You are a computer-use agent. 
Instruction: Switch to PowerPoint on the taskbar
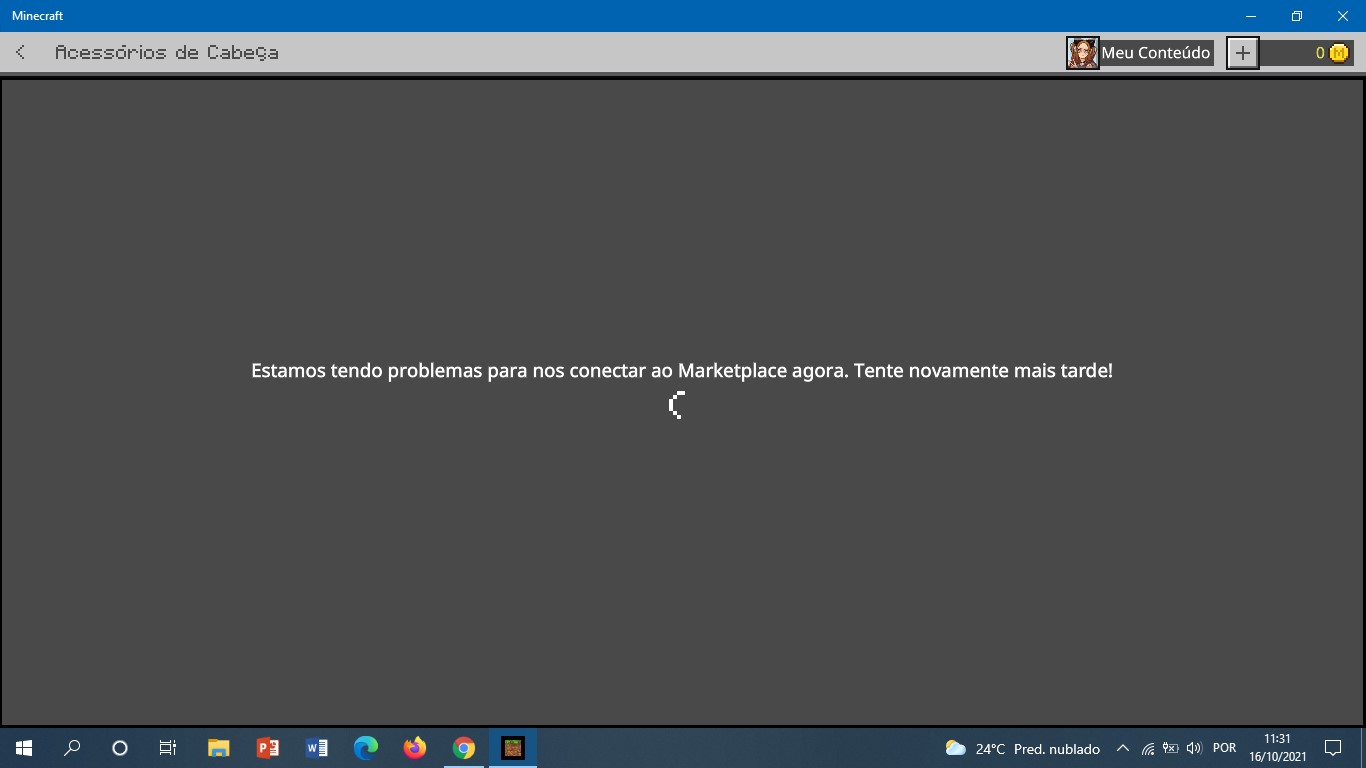[x=267, y=748]
